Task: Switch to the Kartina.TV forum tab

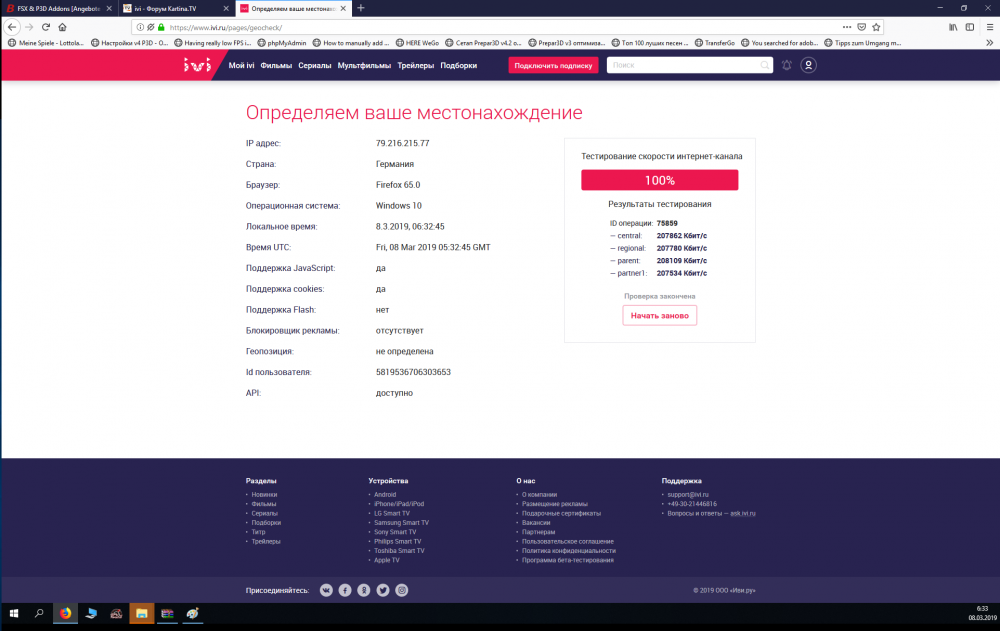Action: [170, 8]
